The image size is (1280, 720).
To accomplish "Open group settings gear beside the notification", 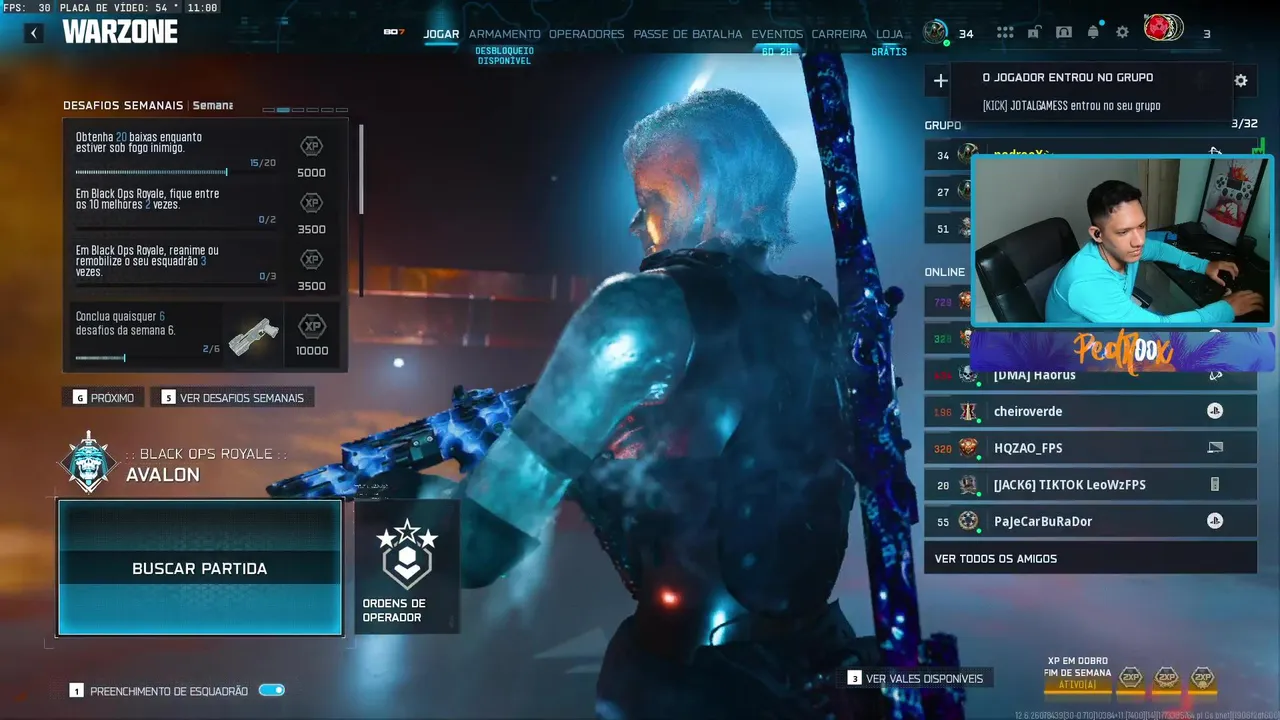I will tap(1241, 81).
